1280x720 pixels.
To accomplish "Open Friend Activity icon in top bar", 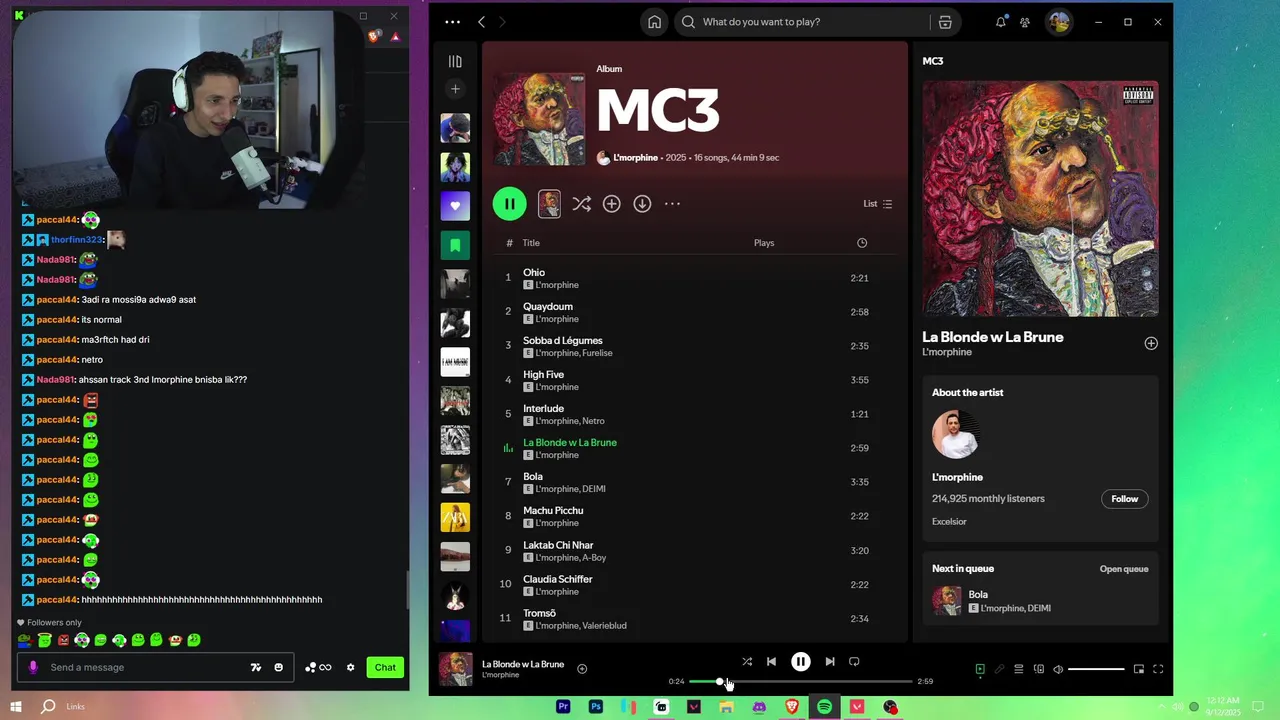I will pyautogui.click(x=1025, y=22).
